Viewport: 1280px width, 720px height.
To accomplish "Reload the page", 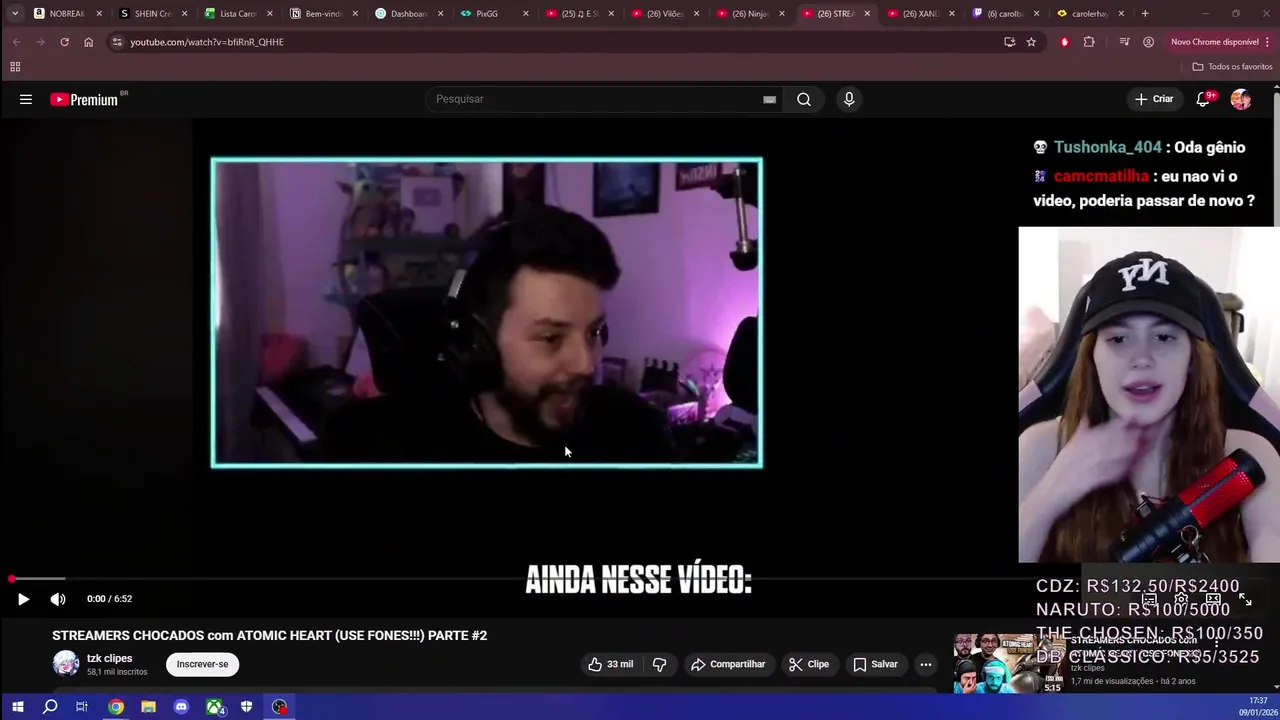I will (x=64, y=42).
